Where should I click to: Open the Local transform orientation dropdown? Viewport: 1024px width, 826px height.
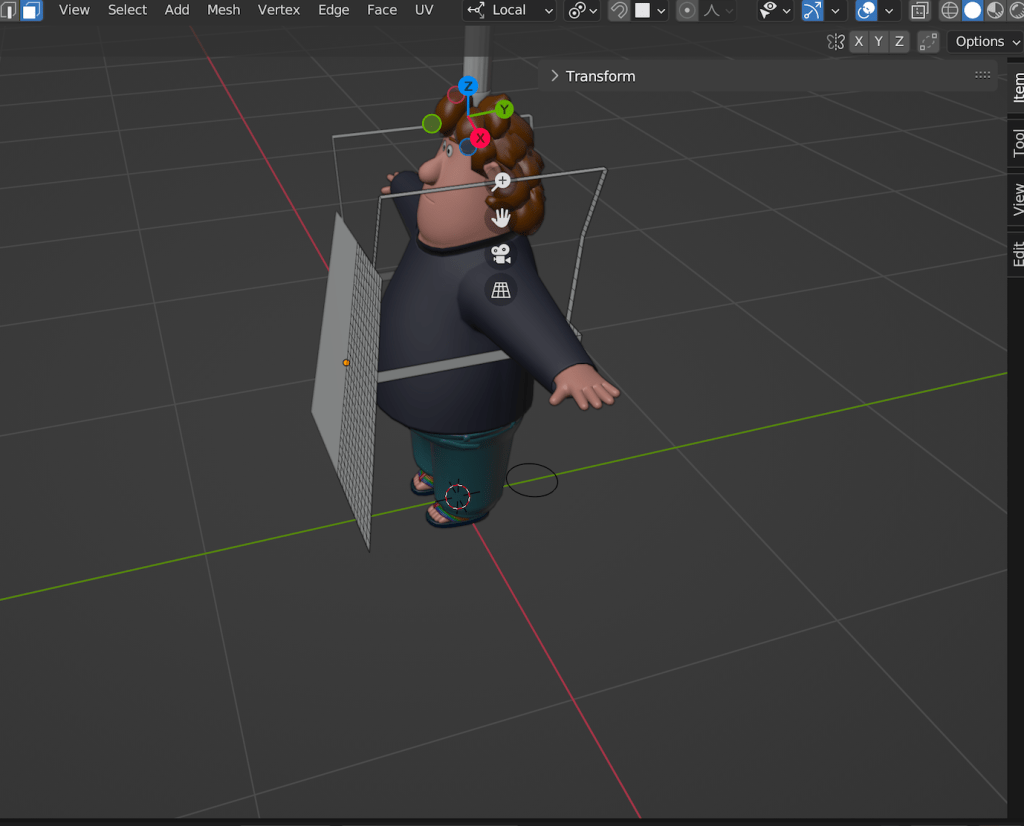(510, 10)
